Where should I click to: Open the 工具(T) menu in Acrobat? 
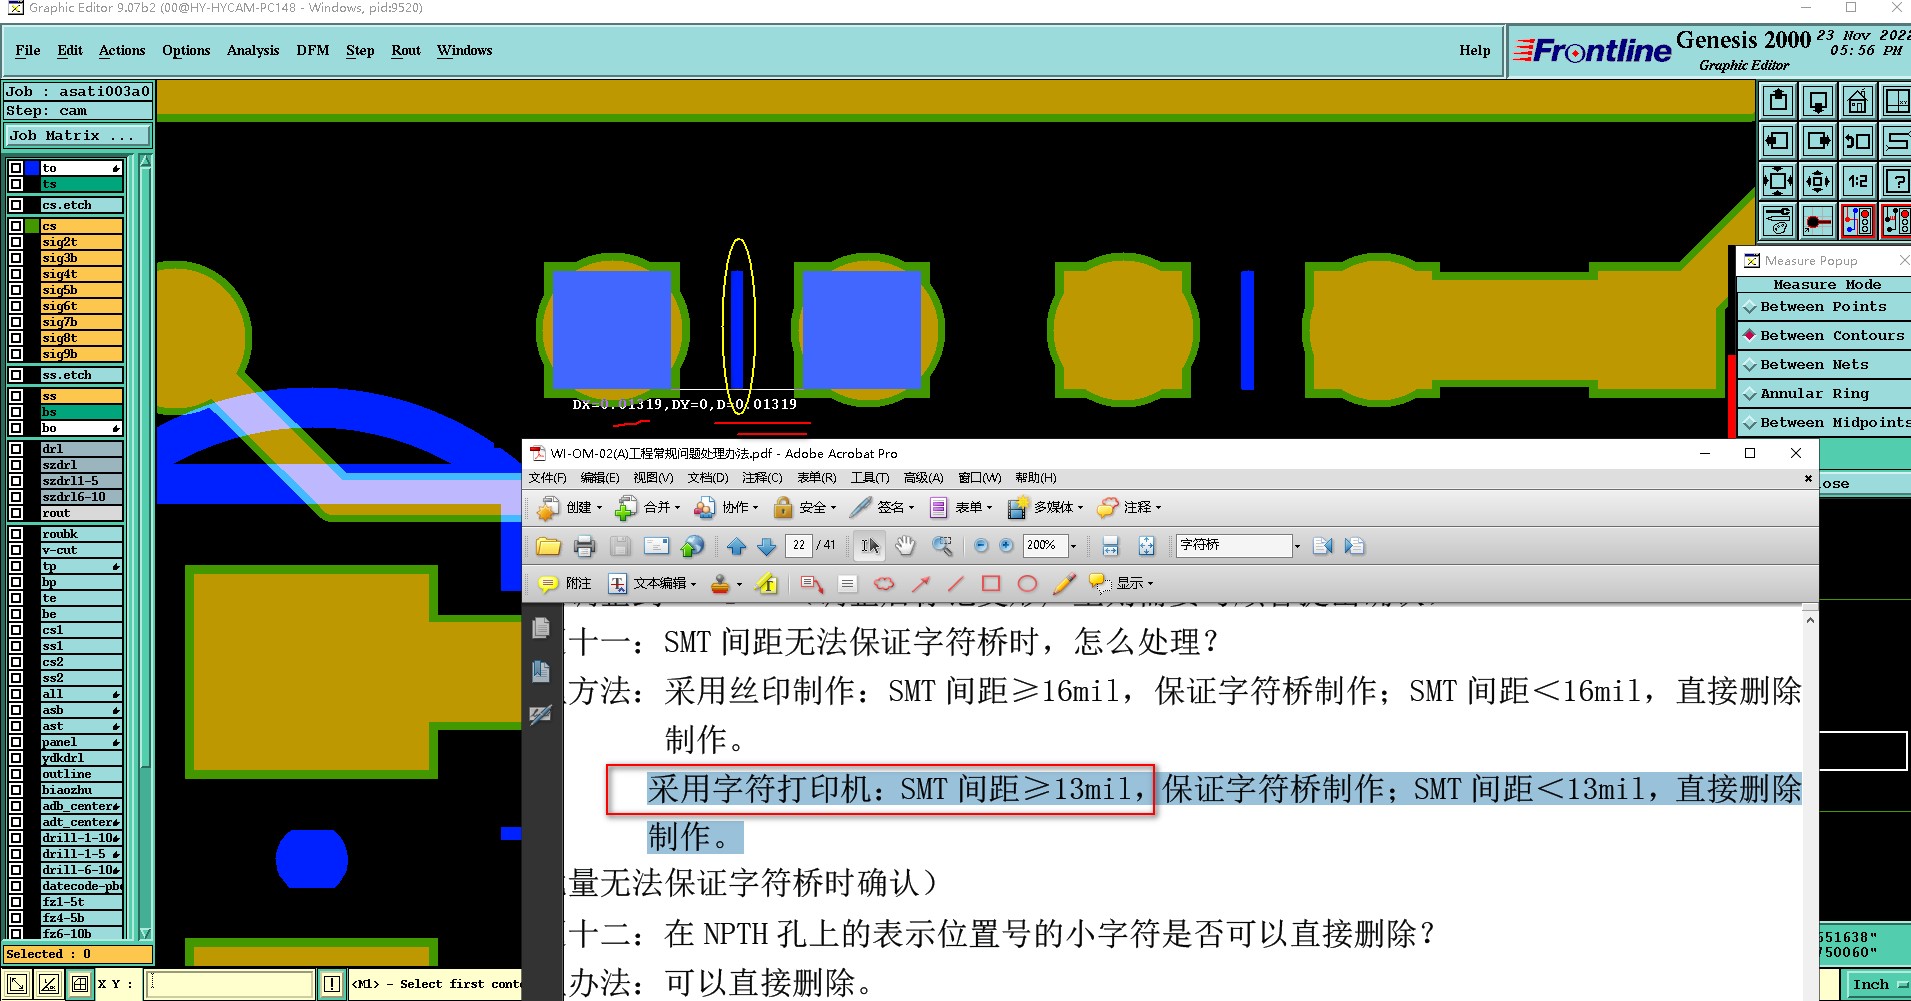click(870, 478)
